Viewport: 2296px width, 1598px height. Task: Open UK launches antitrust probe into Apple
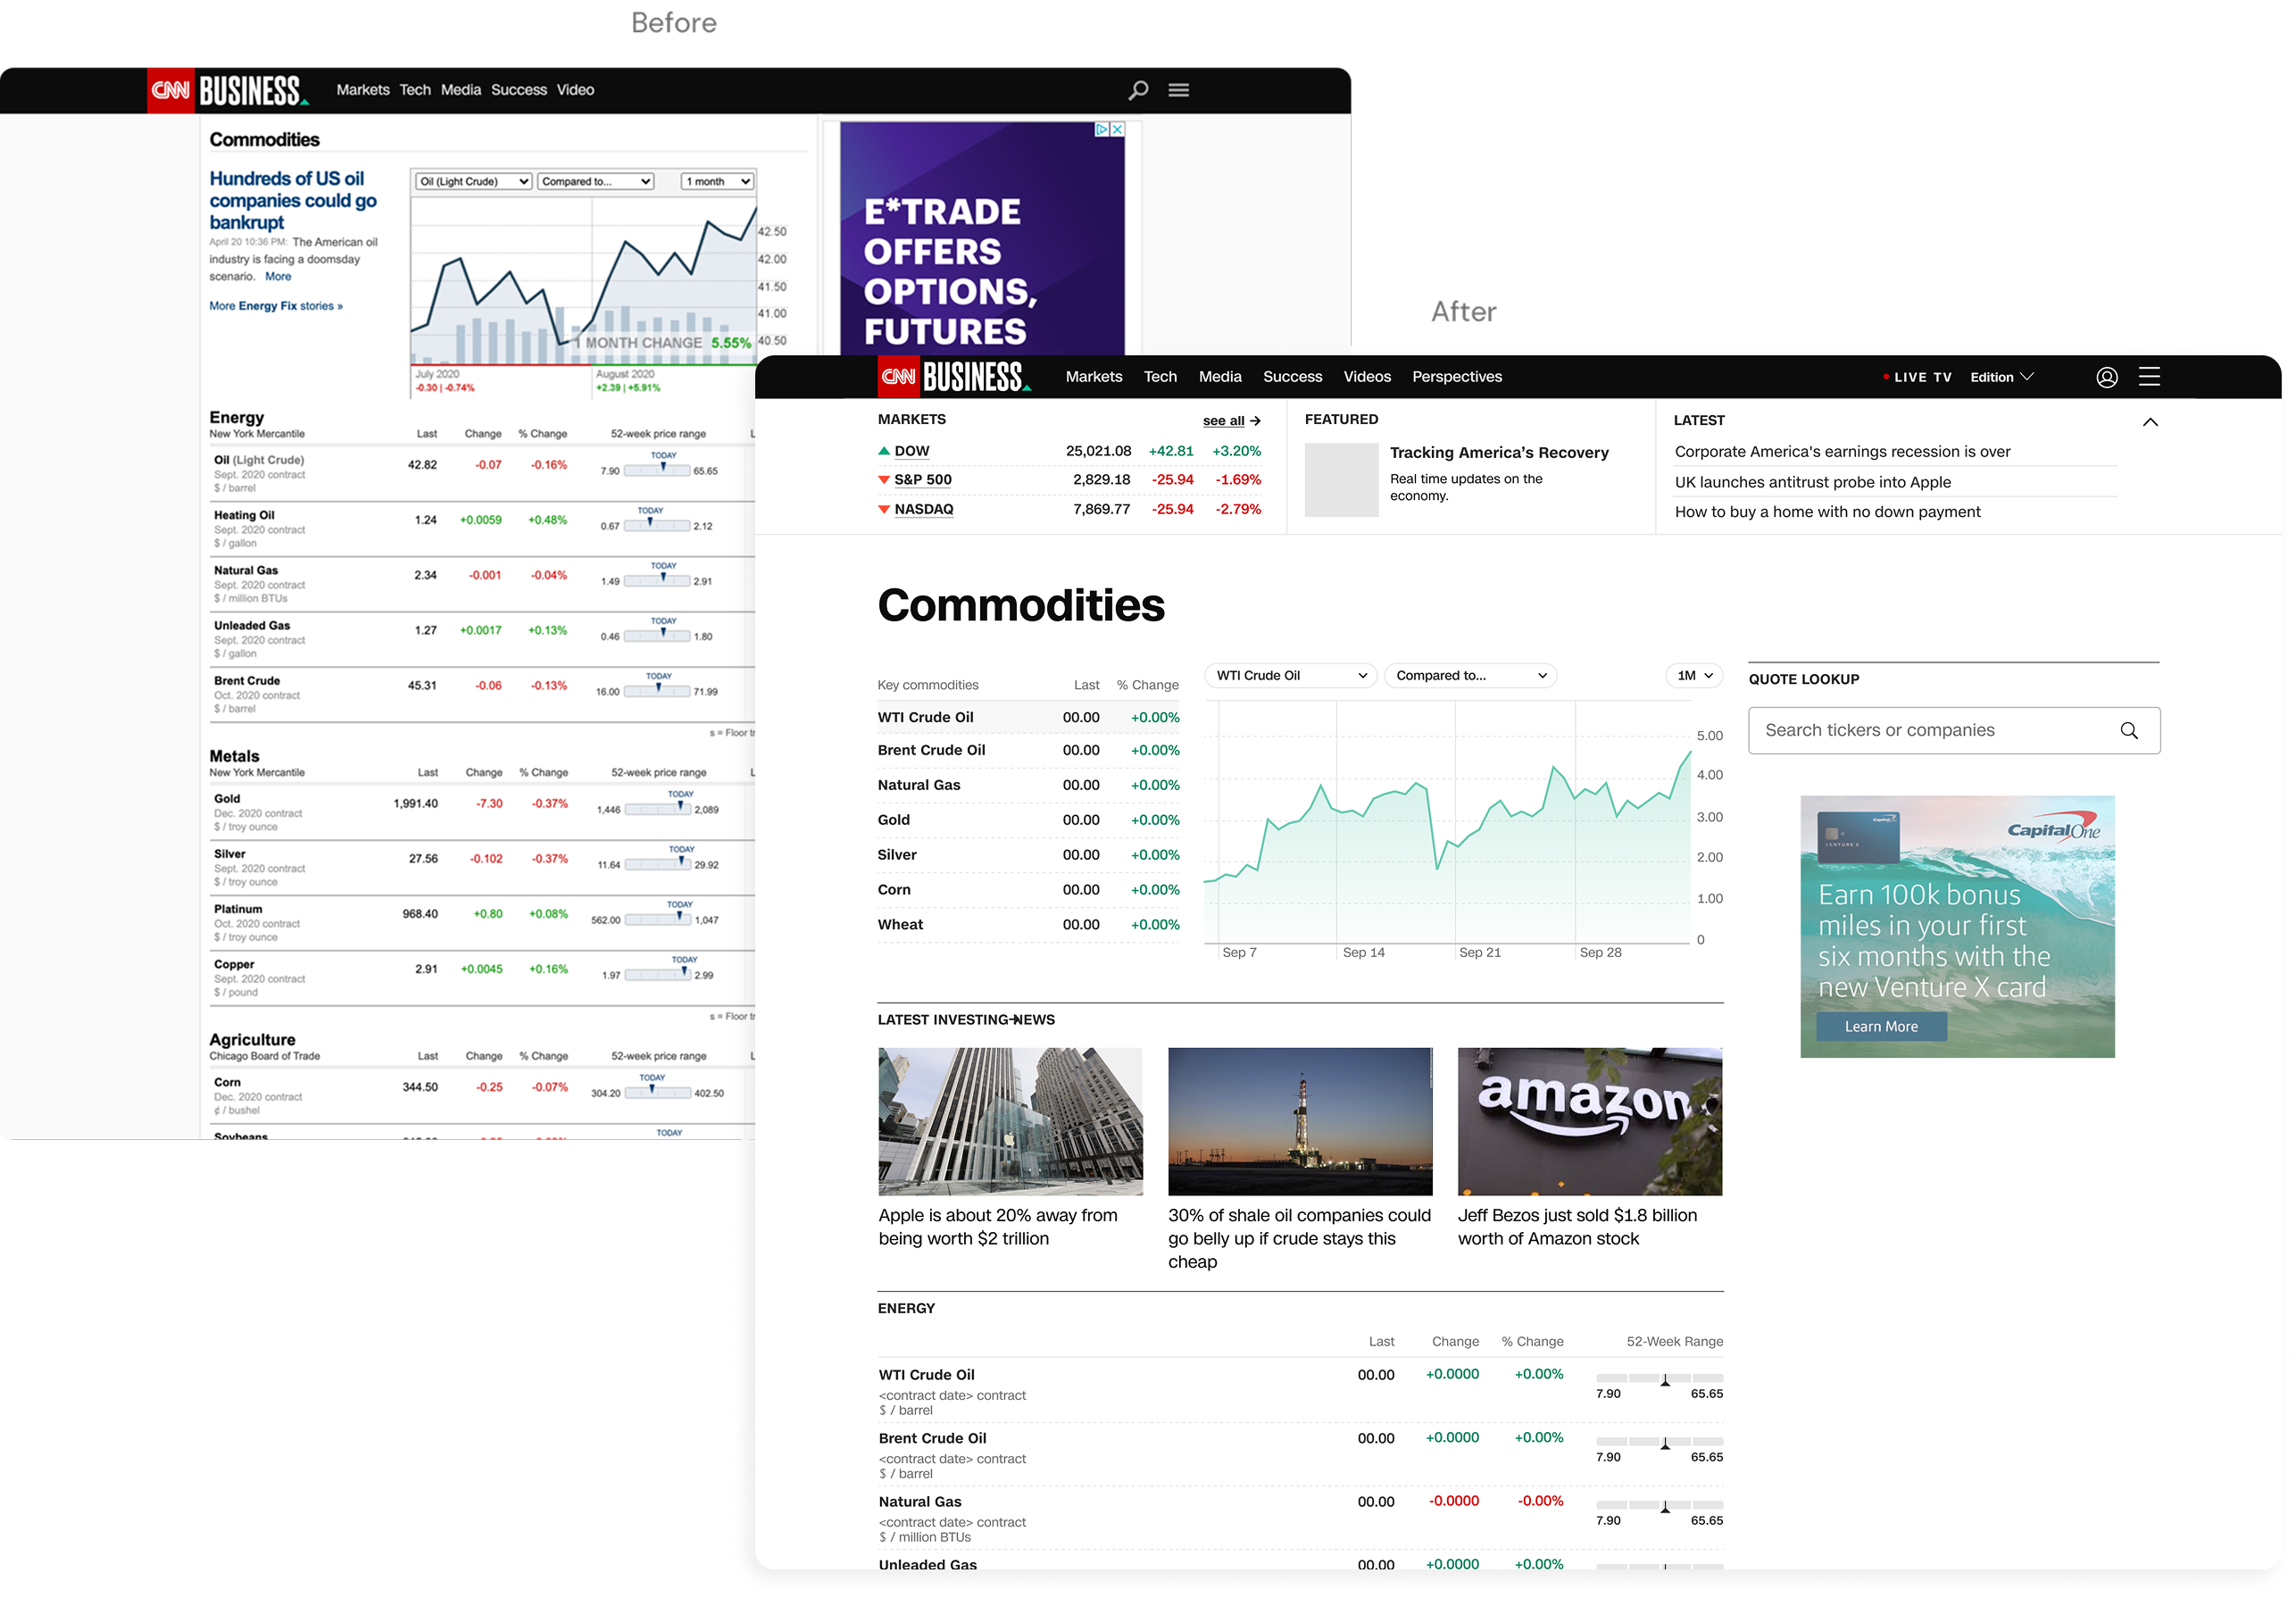pyautogui.click(x=1812, y=482)
